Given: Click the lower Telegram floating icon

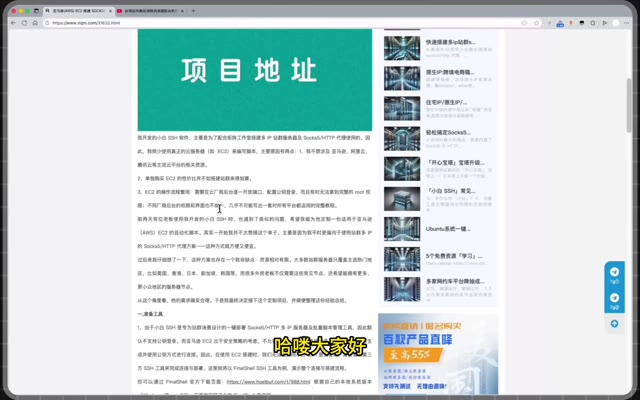Looking at the screenshot, I should coord(614,298).
